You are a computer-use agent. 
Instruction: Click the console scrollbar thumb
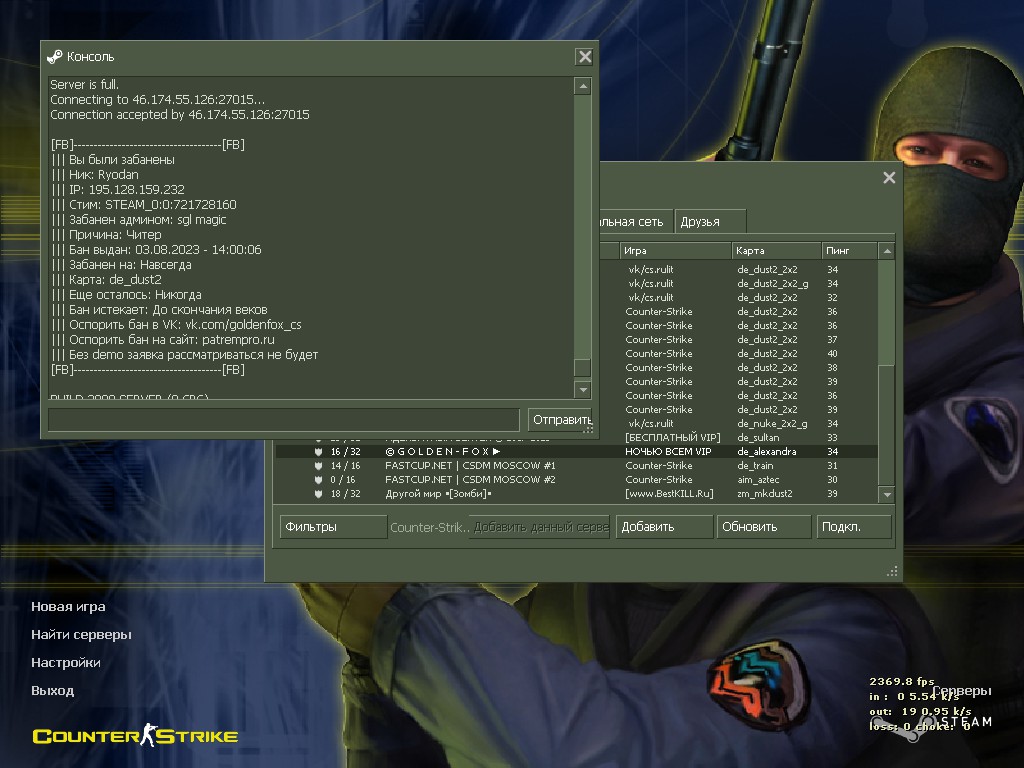[x=583, y=367]
